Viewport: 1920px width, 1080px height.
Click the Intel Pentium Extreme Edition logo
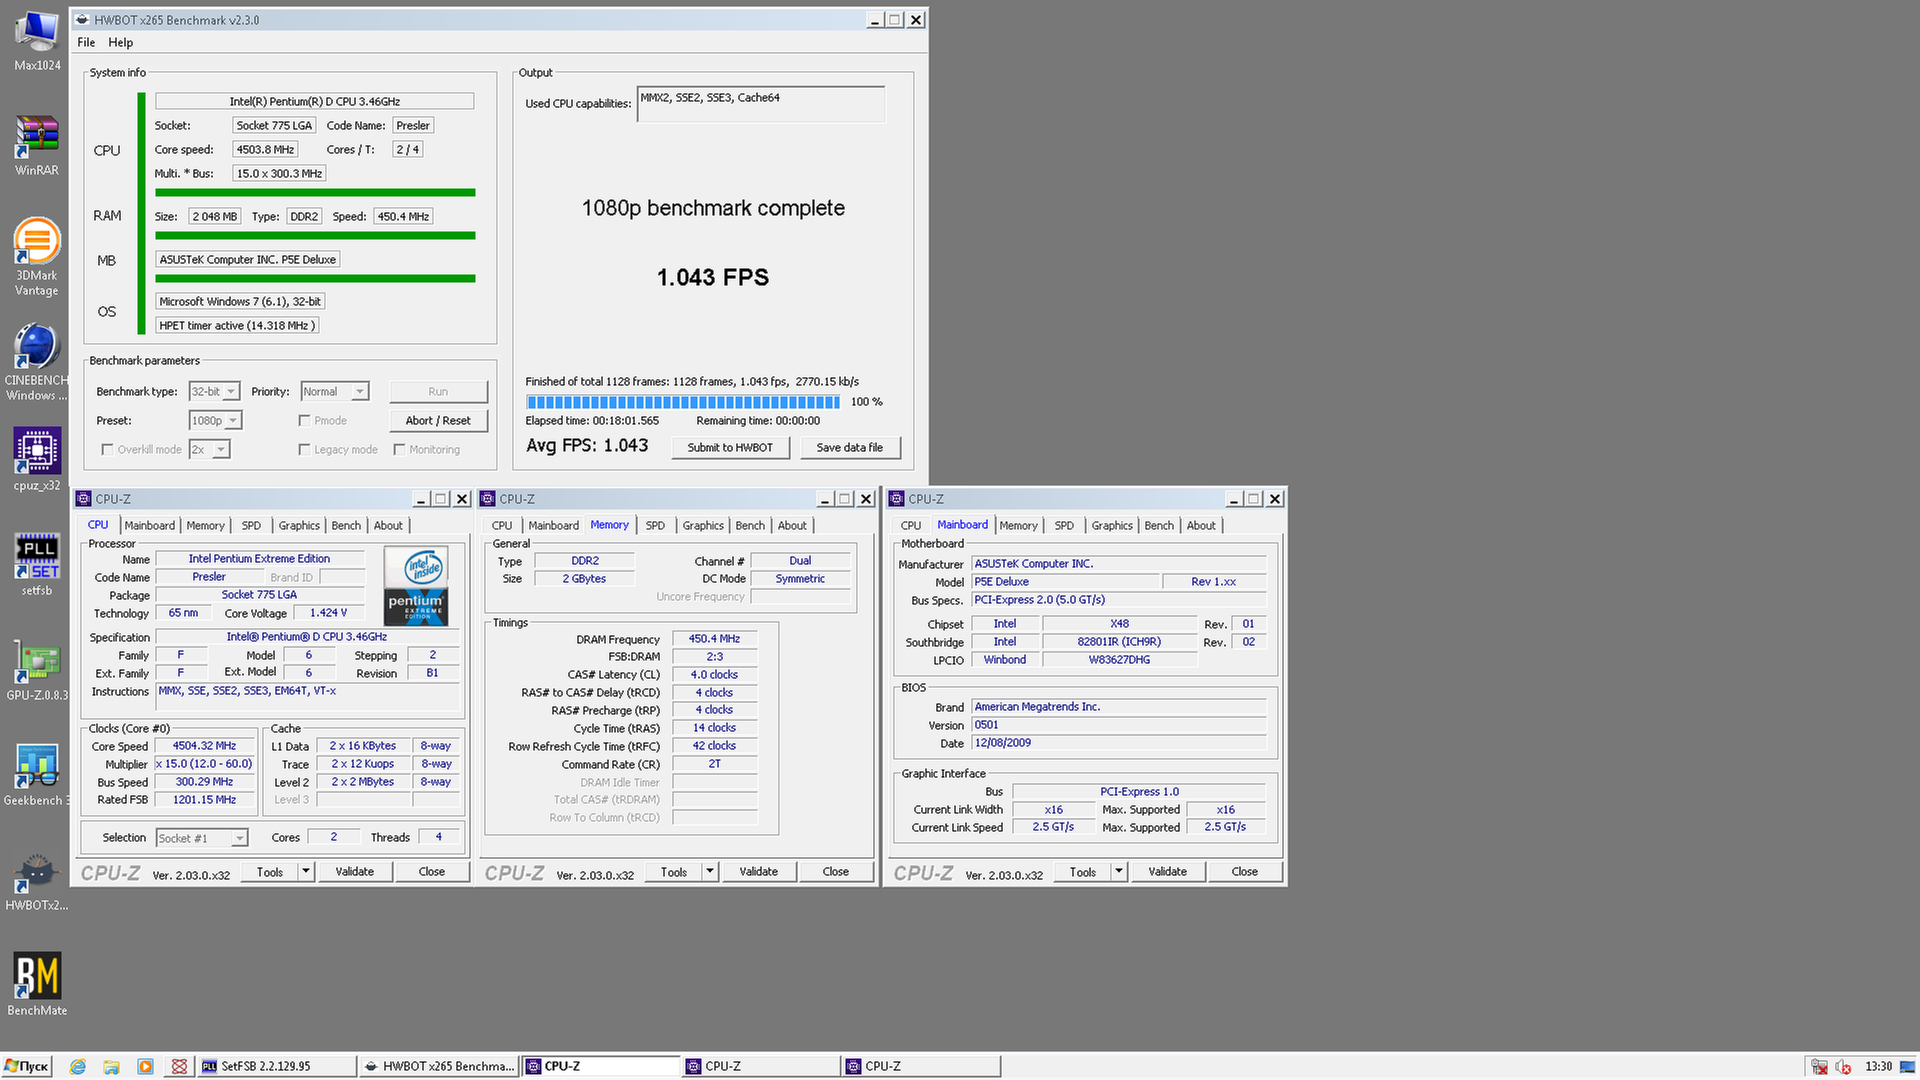pos(416,587)
